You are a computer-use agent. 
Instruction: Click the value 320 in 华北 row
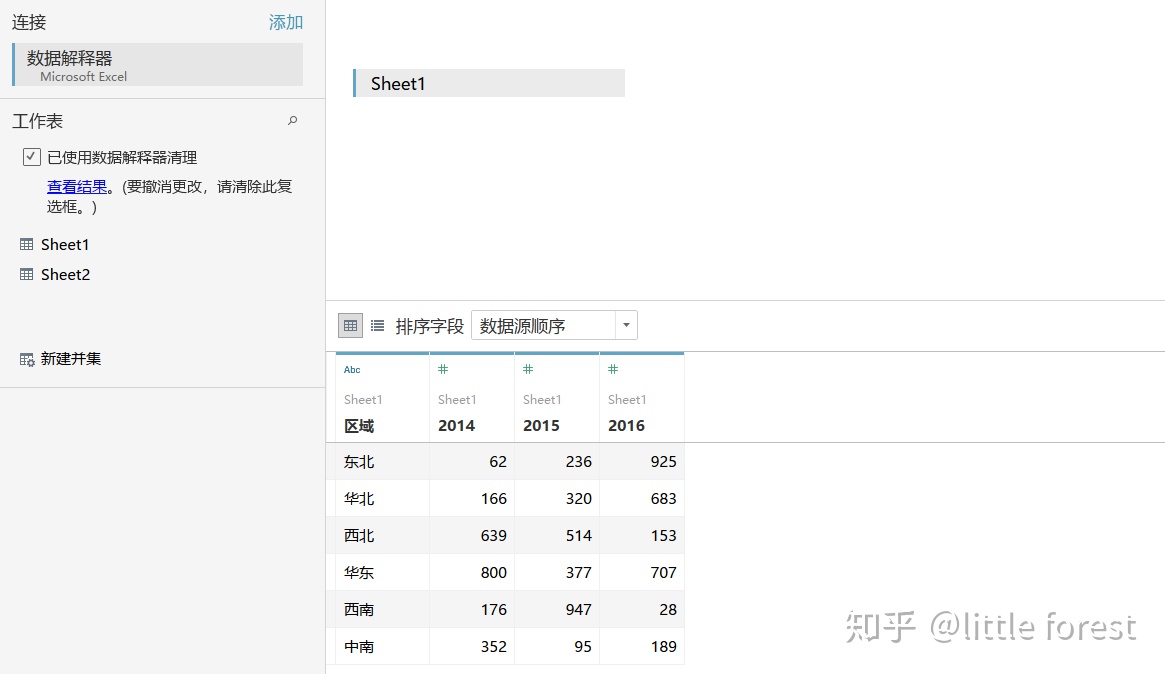[579, 499]
